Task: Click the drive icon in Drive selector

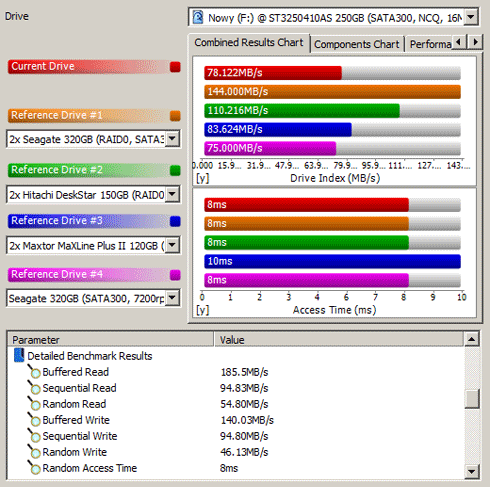Action: (198, 17)
